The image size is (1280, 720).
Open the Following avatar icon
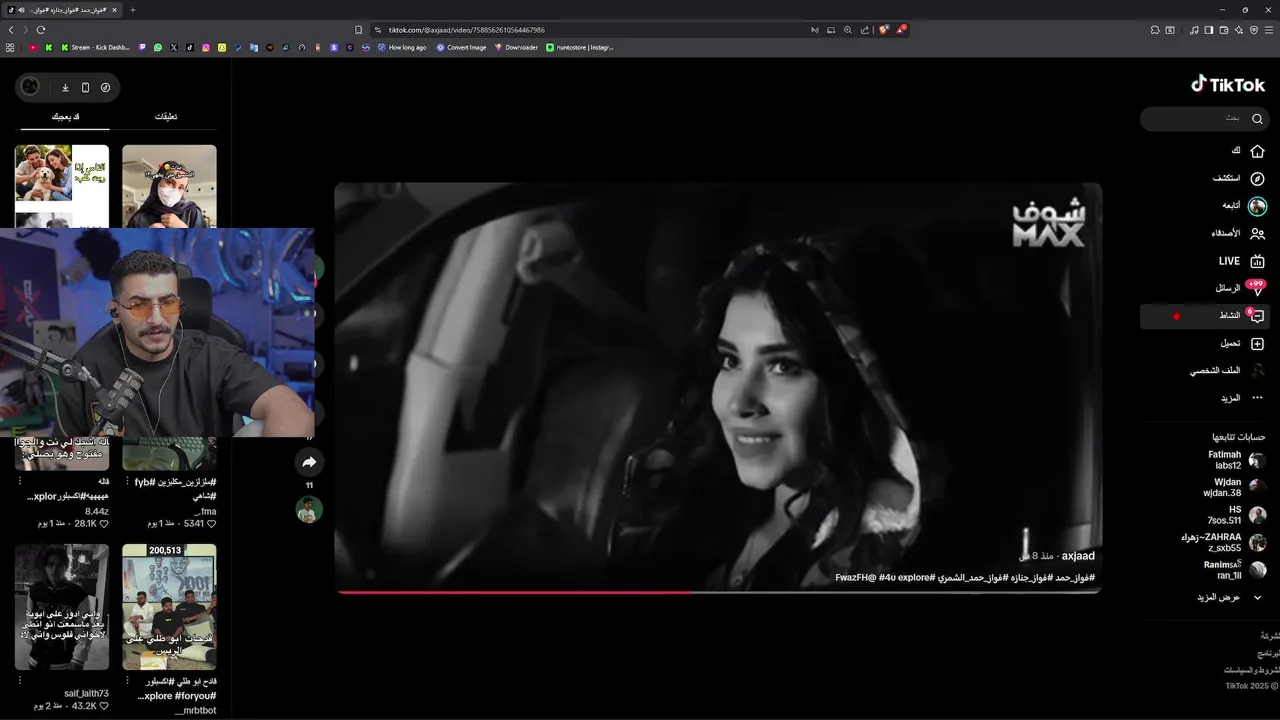click(1257, 206)
